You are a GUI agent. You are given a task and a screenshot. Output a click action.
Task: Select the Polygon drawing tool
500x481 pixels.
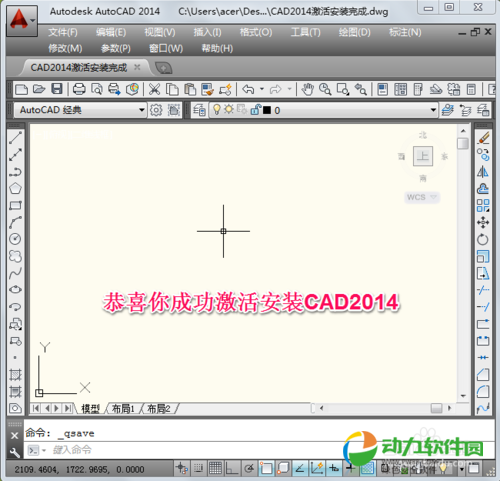tap(15, 188)
